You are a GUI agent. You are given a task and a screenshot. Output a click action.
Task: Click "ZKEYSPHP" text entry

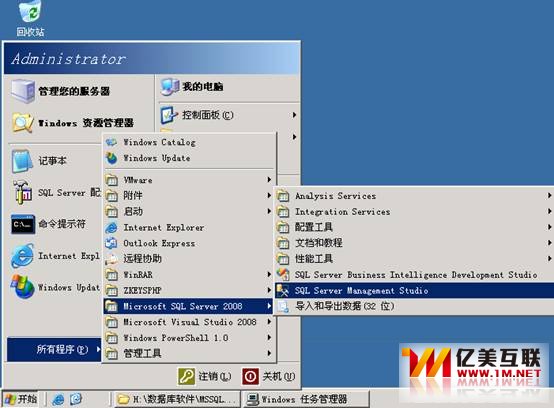pyautogui.click(x=142, y=290)
